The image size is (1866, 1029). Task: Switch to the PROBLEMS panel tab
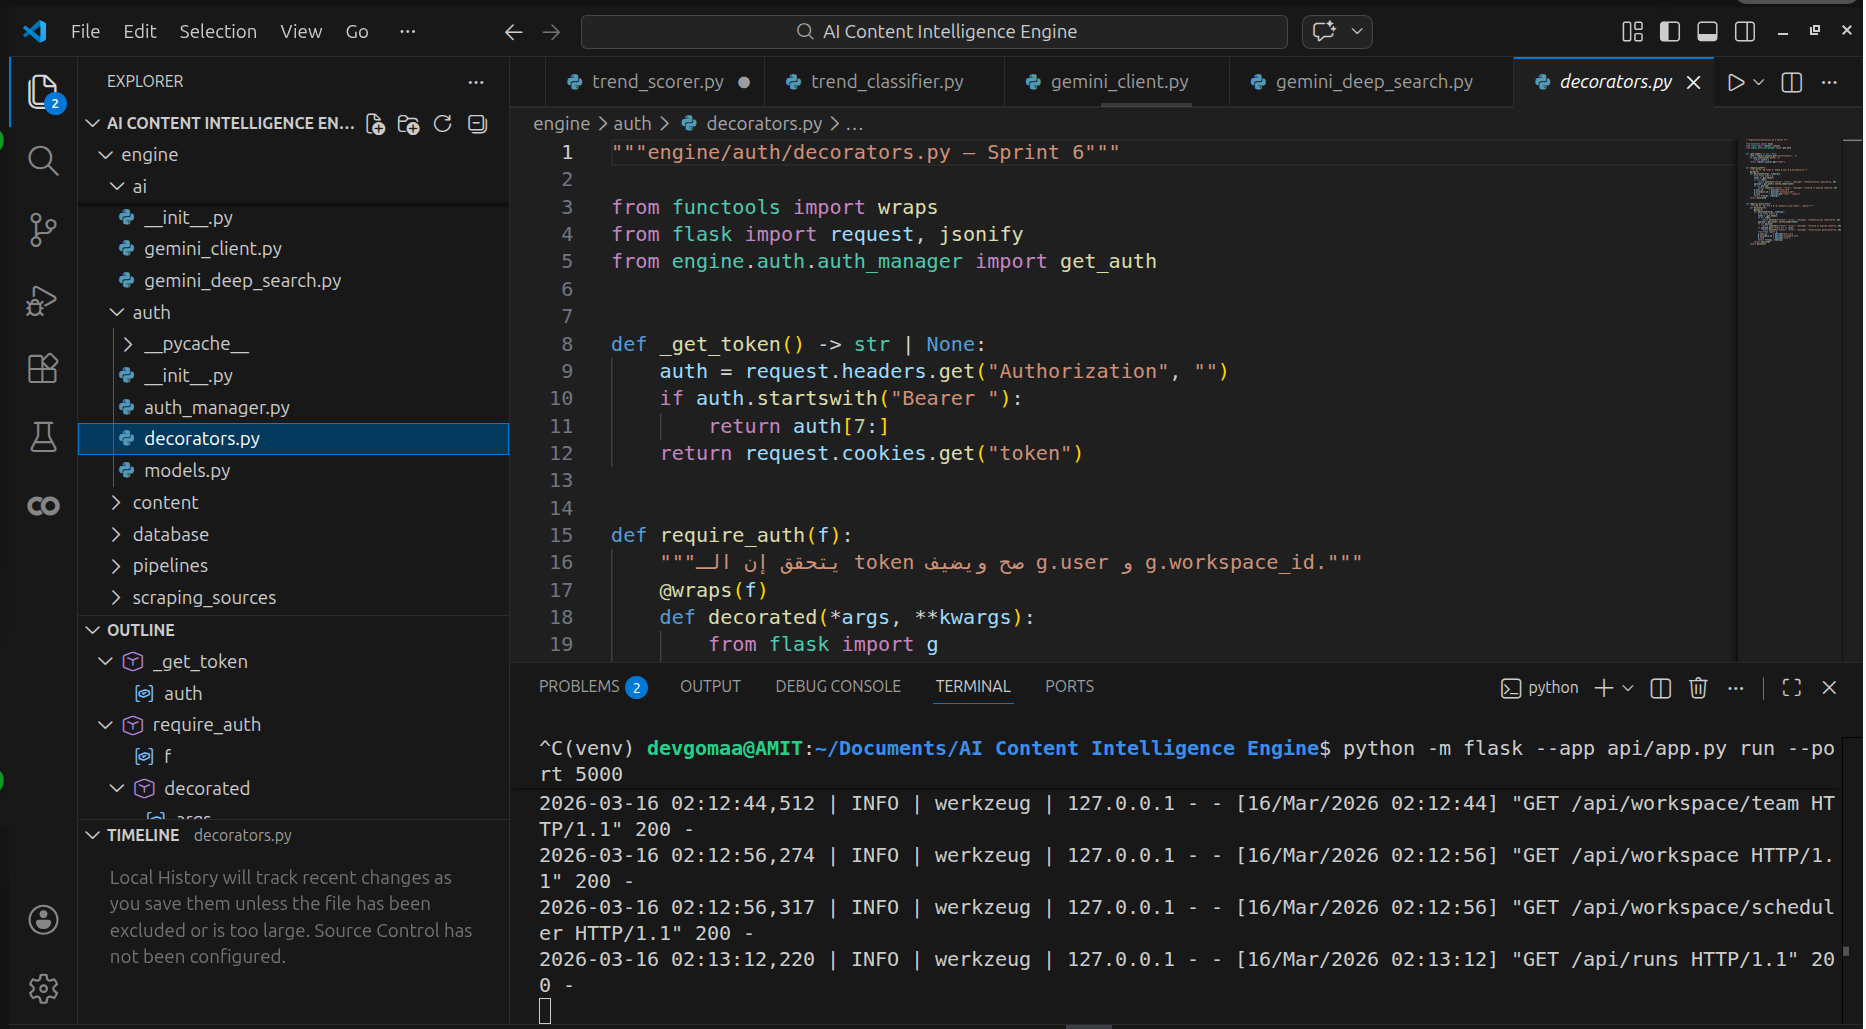point(579,687)
